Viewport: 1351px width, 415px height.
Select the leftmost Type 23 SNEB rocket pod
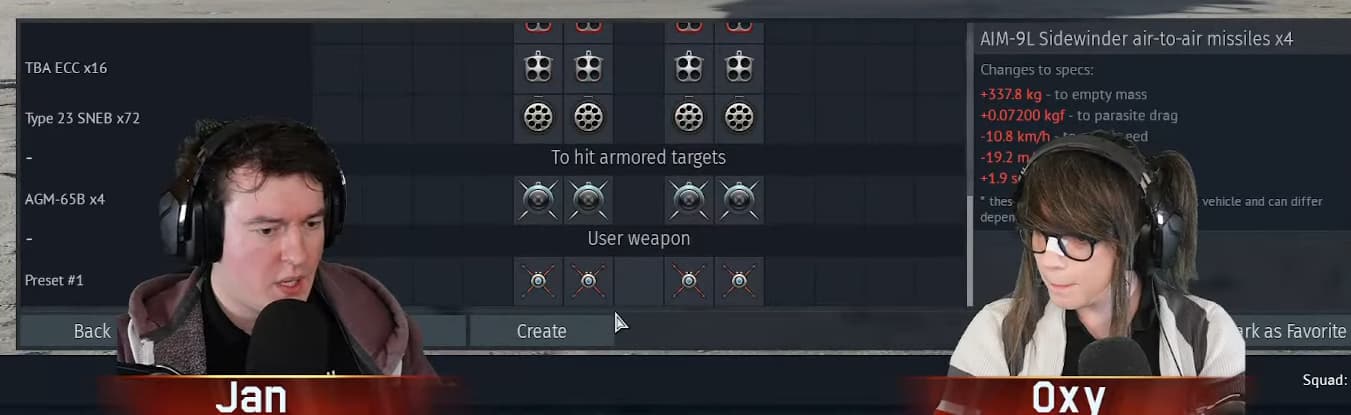click(x=538, y=118)
